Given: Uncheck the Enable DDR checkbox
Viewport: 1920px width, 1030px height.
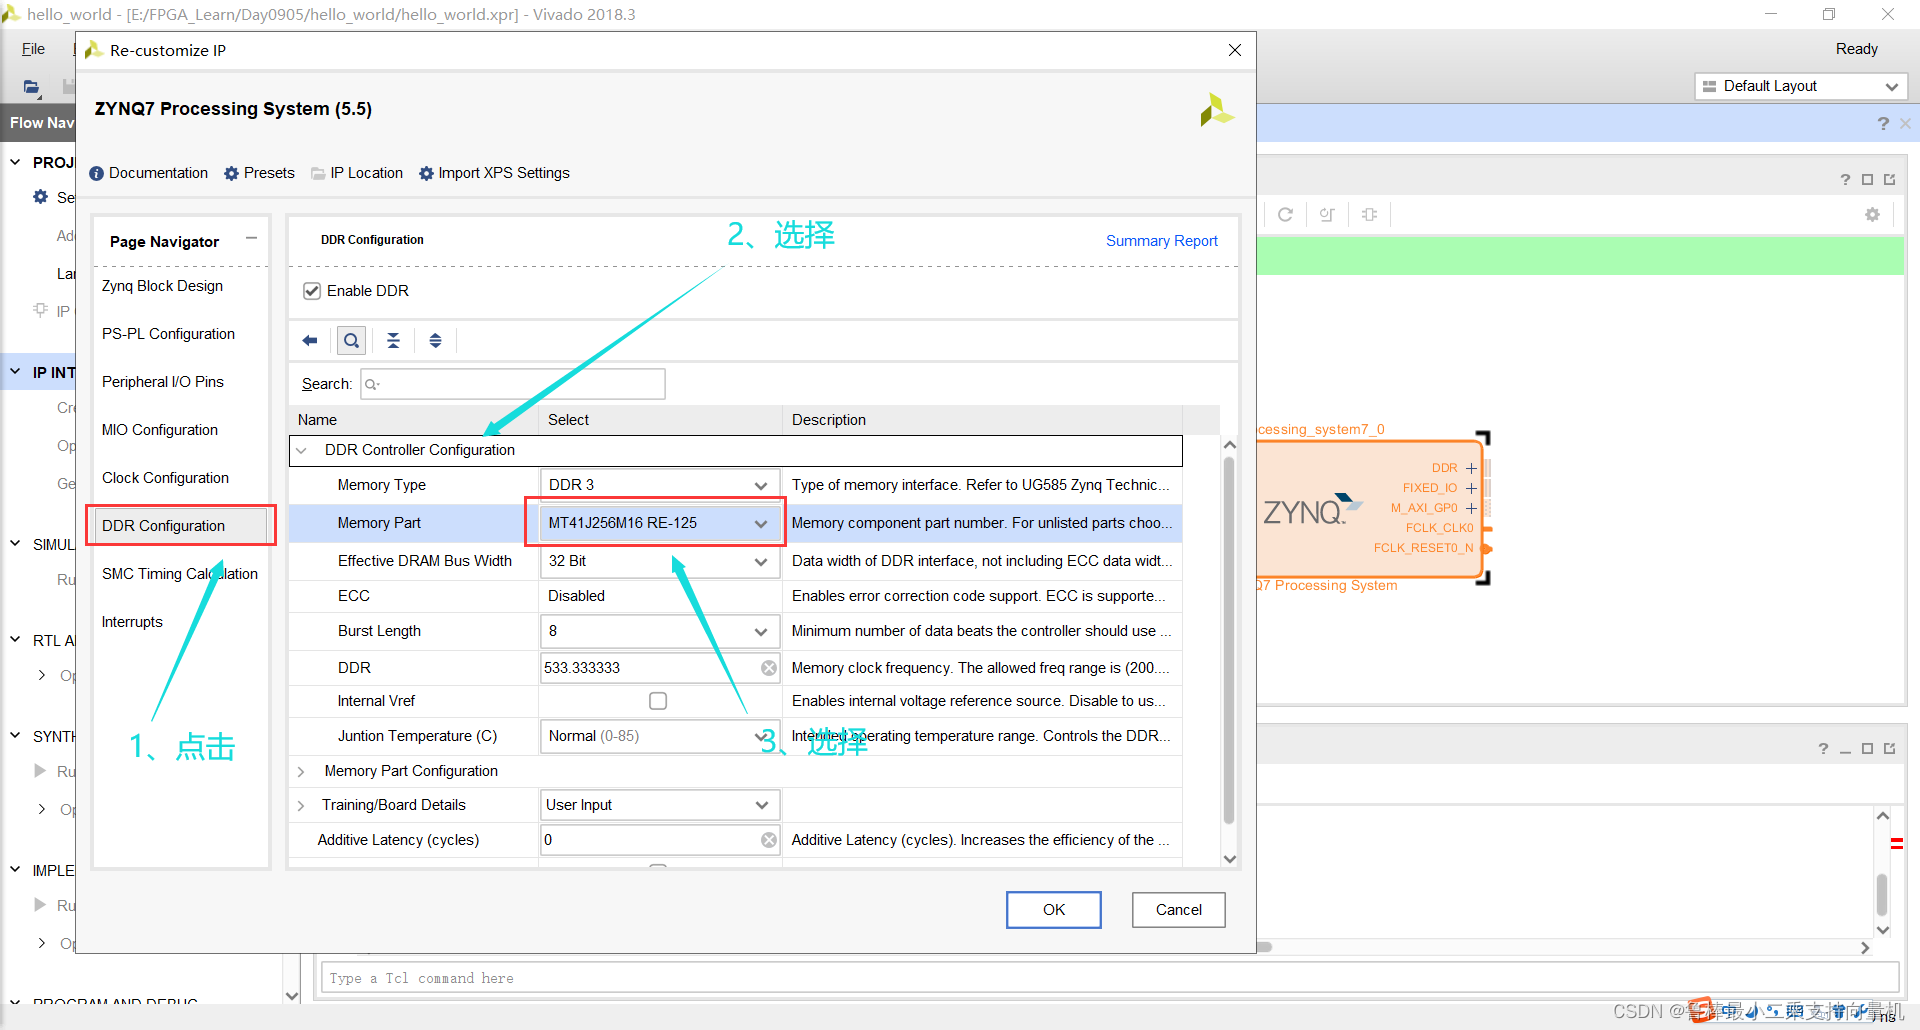Looking at the screenshot, I should click(x=312, y=291).
